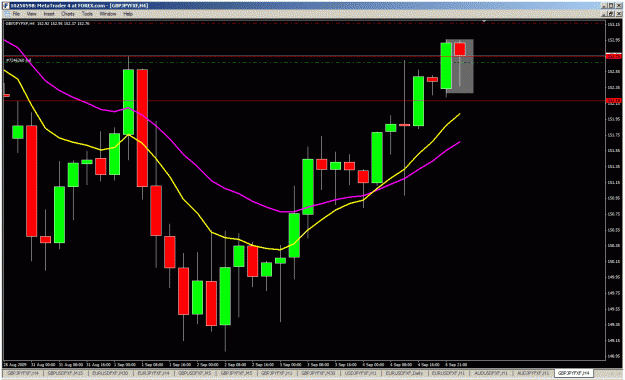Switch to the GBPJPYFXF,M30 chart tab
This screenshot has height=380, width=625.
[318, 373]
